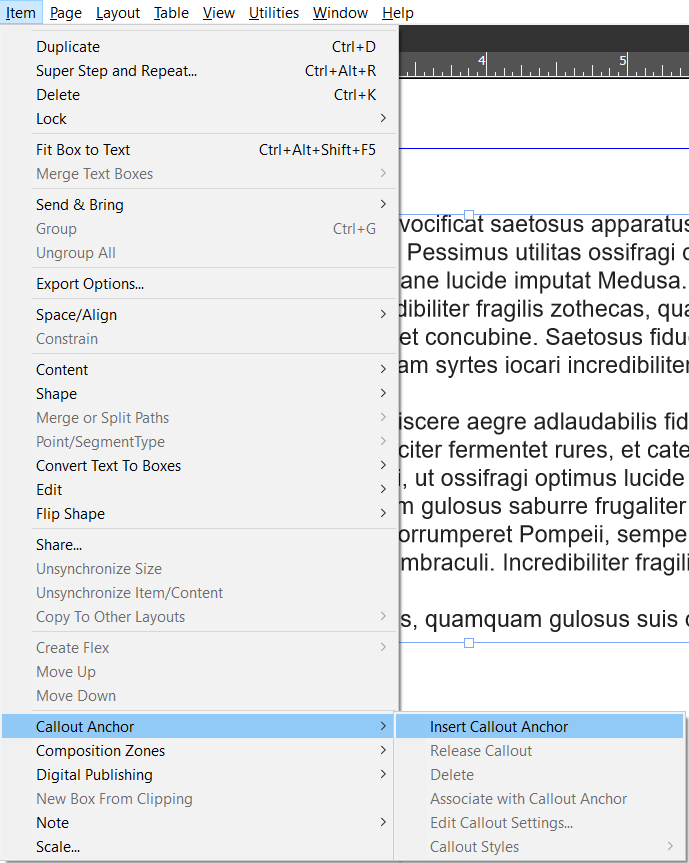Select Insert Callout Anchor from submenu
Screen dimensions: 689x863
tap(499, 727)
